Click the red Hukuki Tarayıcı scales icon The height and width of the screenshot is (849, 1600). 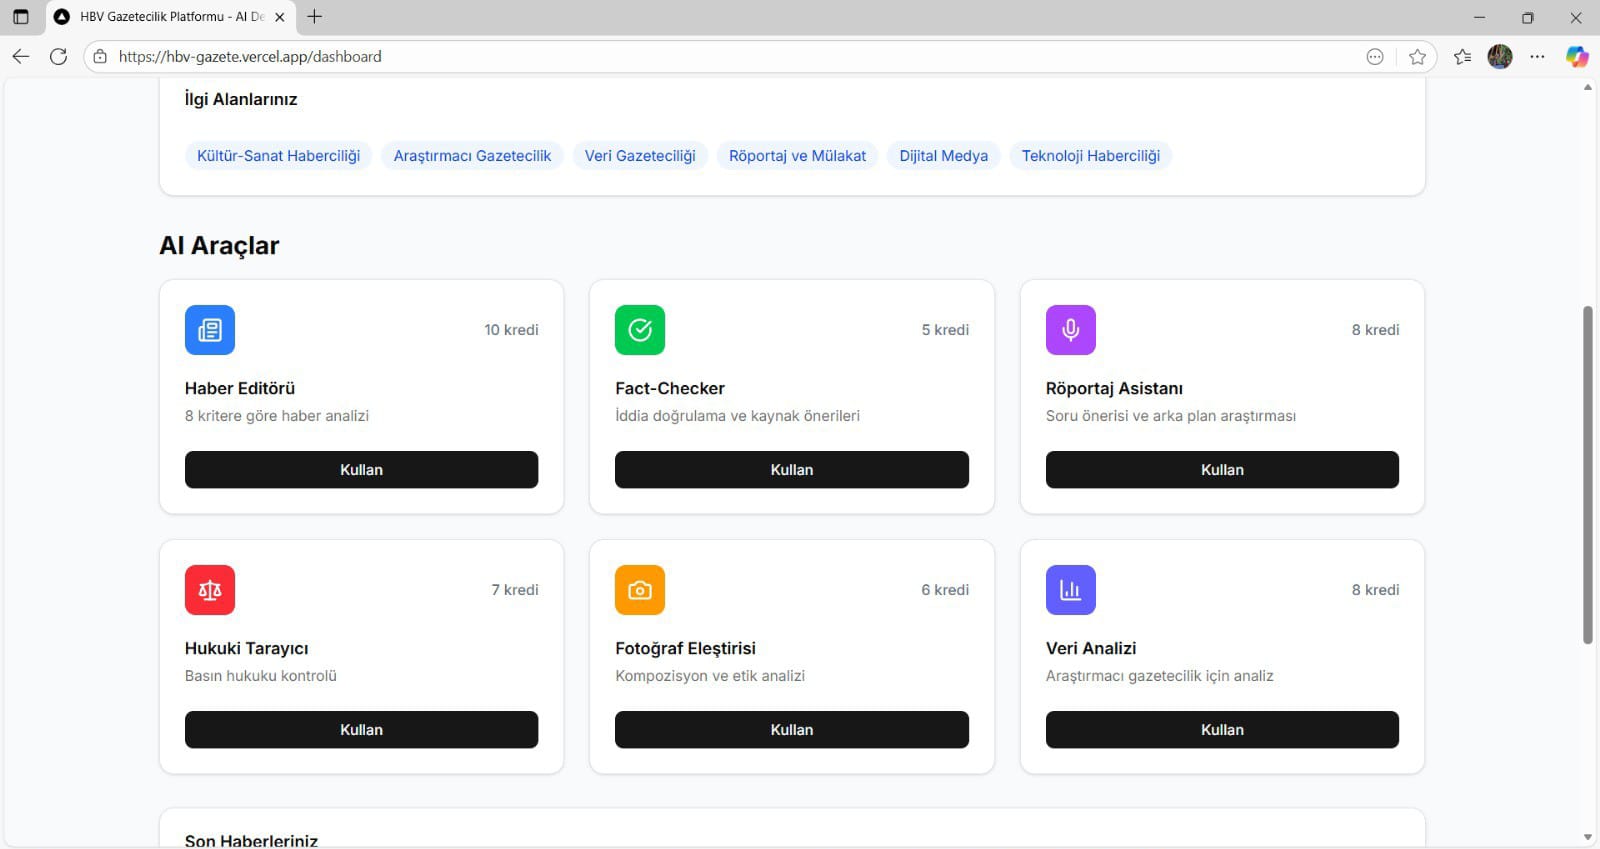tap(210, 590)
